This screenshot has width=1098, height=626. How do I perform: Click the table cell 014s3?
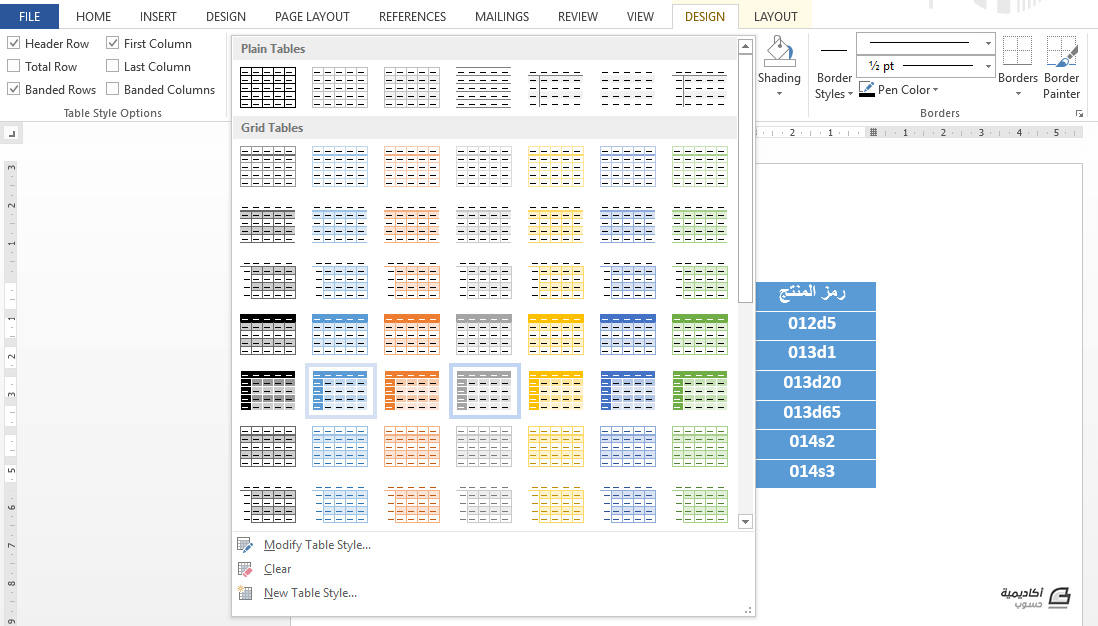[816, 472]
